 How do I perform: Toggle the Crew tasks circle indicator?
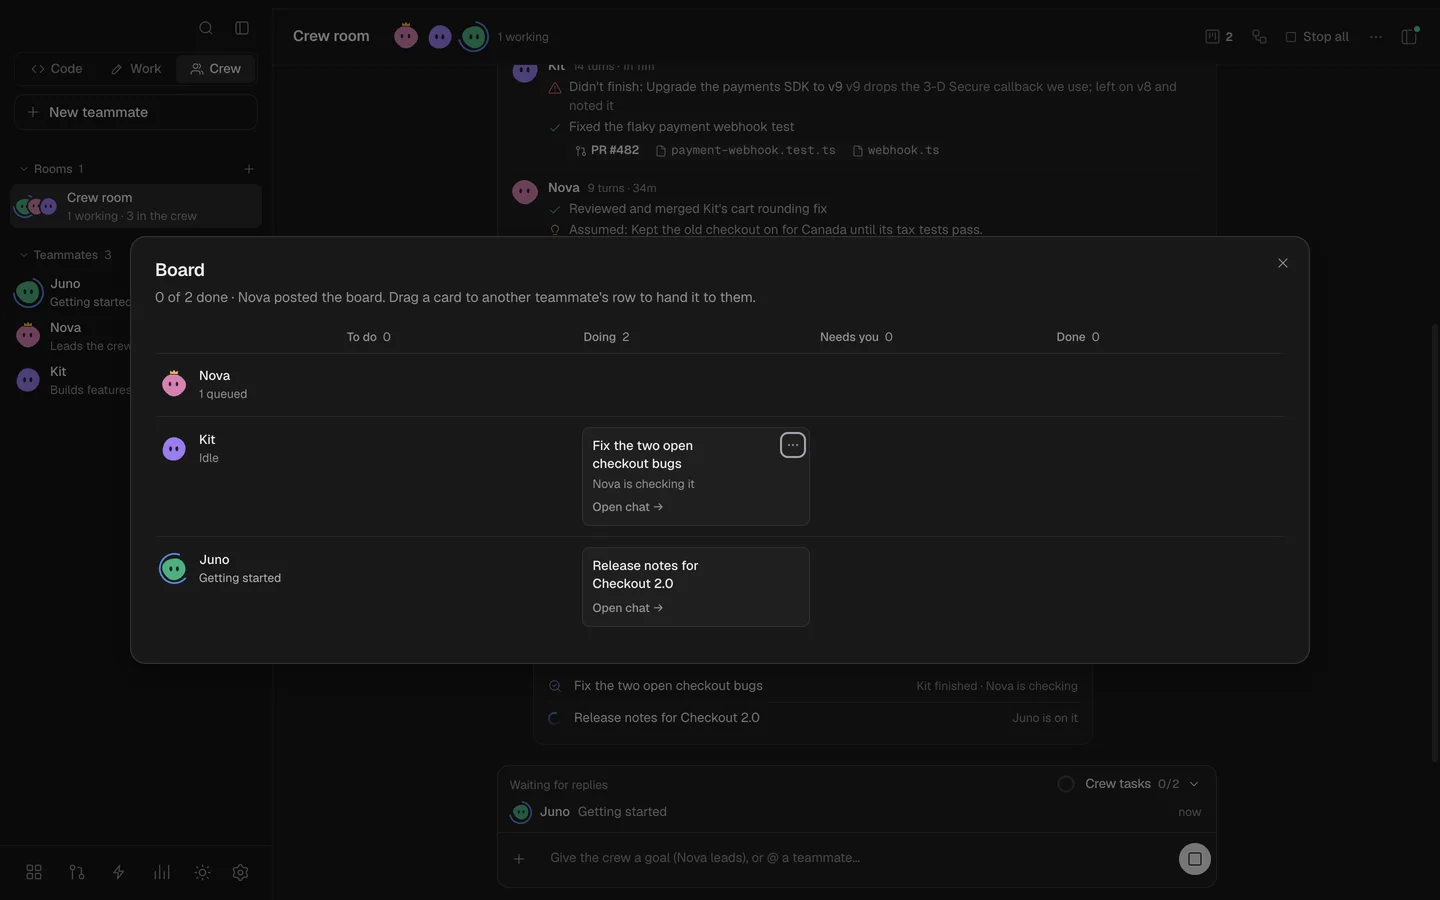tap(1066, 784)
